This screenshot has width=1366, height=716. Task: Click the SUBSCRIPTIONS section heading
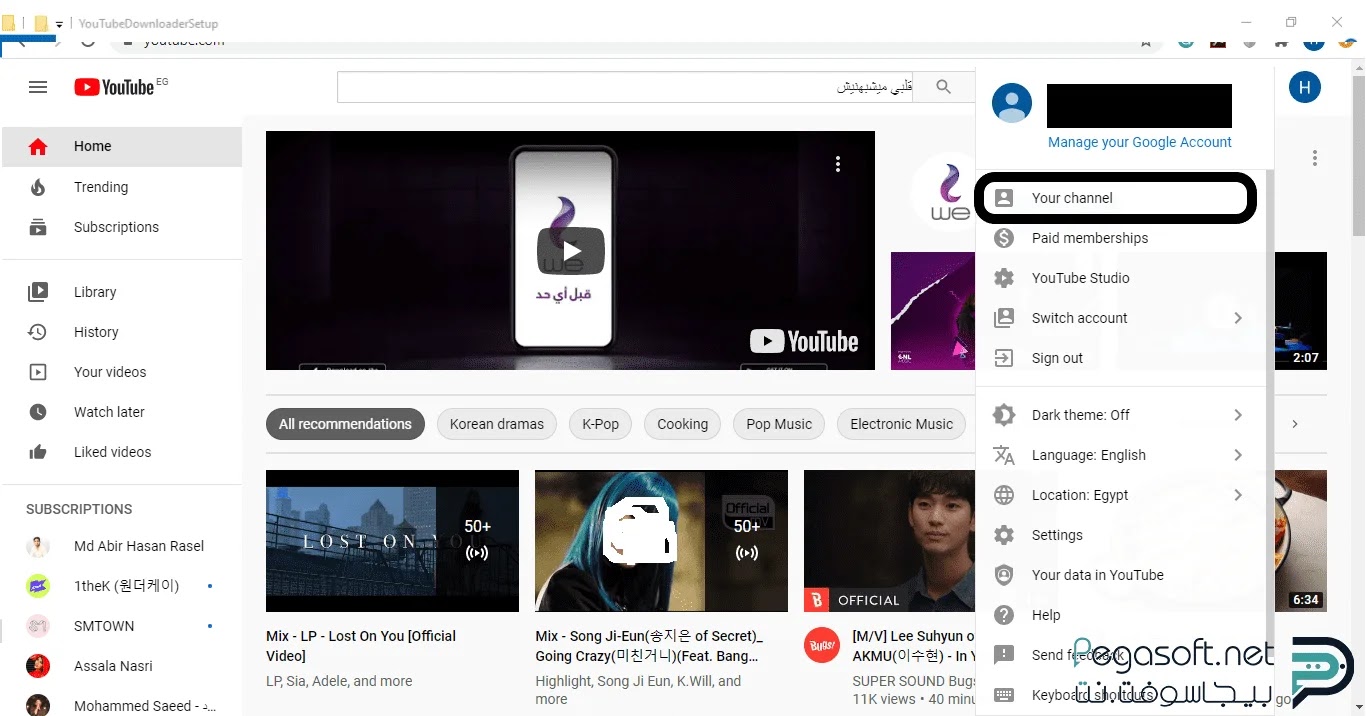(79, 509)
